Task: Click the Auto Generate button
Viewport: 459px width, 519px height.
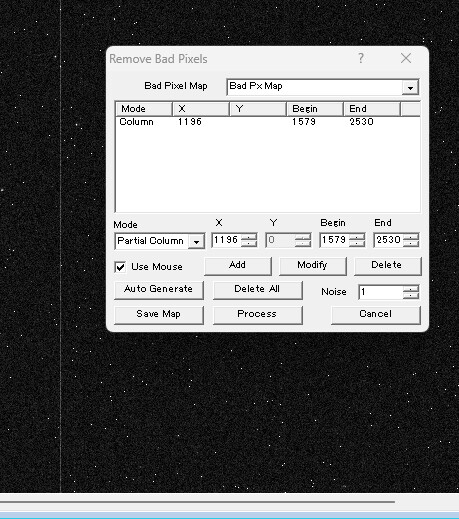Action: point(159,290)
